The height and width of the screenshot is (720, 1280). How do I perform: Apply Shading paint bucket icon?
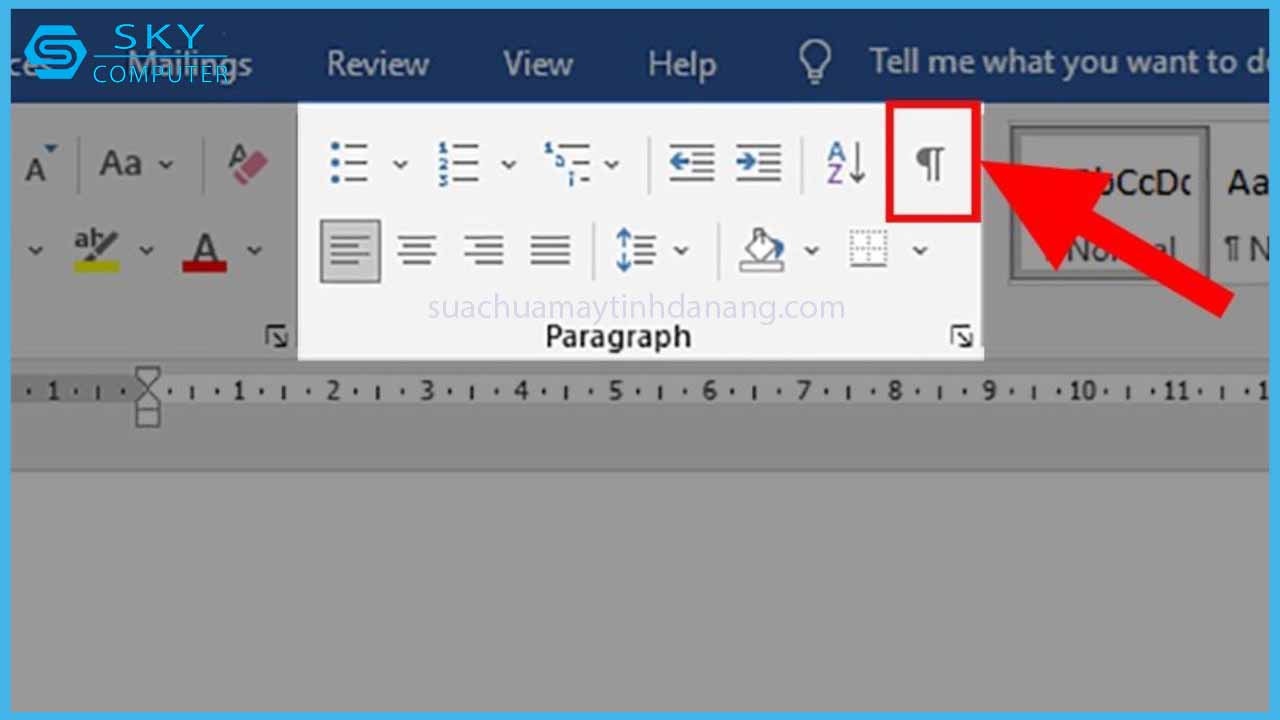(761, 250)
